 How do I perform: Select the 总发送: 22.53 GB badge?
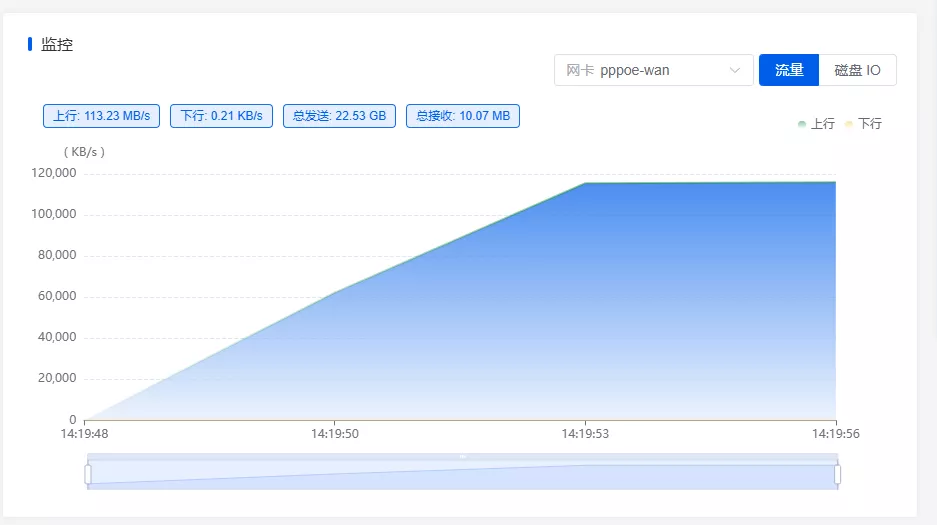339,116
